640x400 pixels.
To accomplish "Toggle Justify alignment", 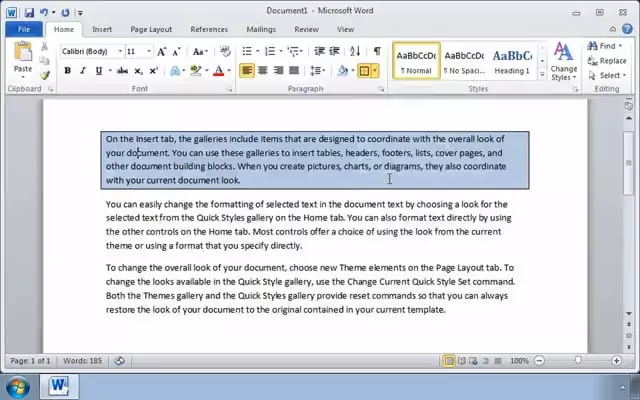I will [x=294, y=71].
